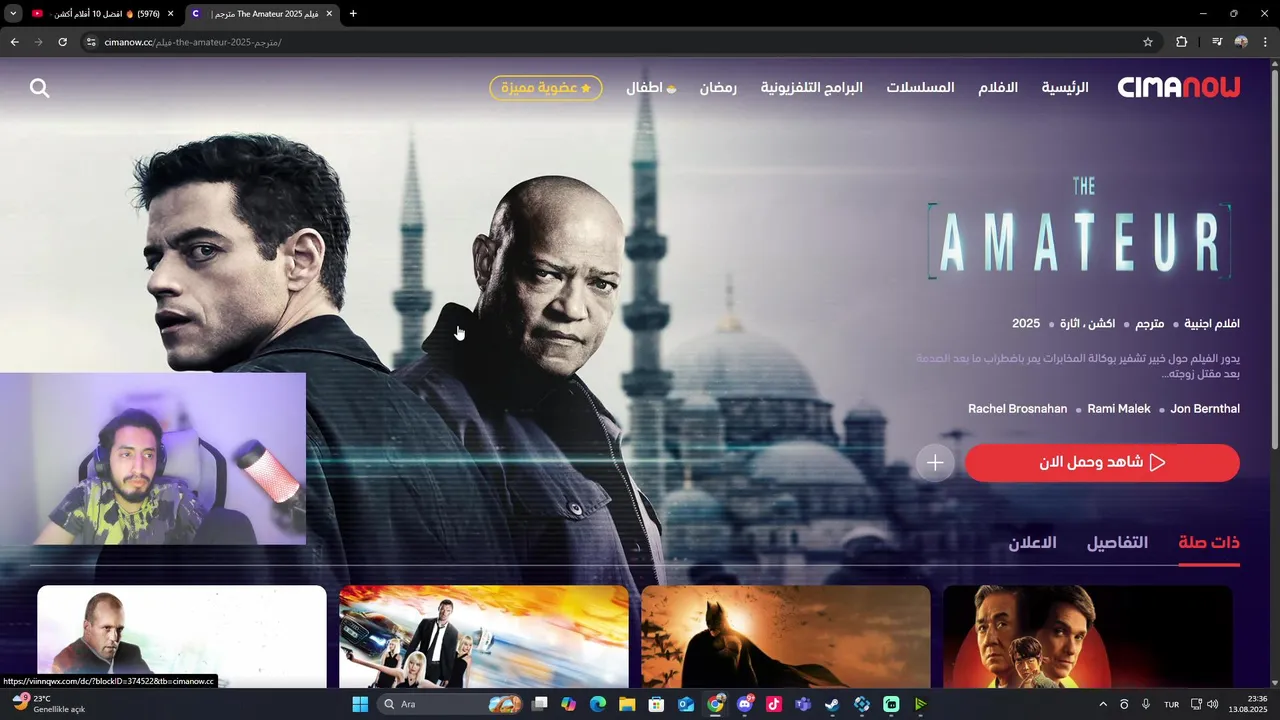This screenshot has height=720, width=1280.
Task: Open weather widget 23°C
Action: pos(50,704)
